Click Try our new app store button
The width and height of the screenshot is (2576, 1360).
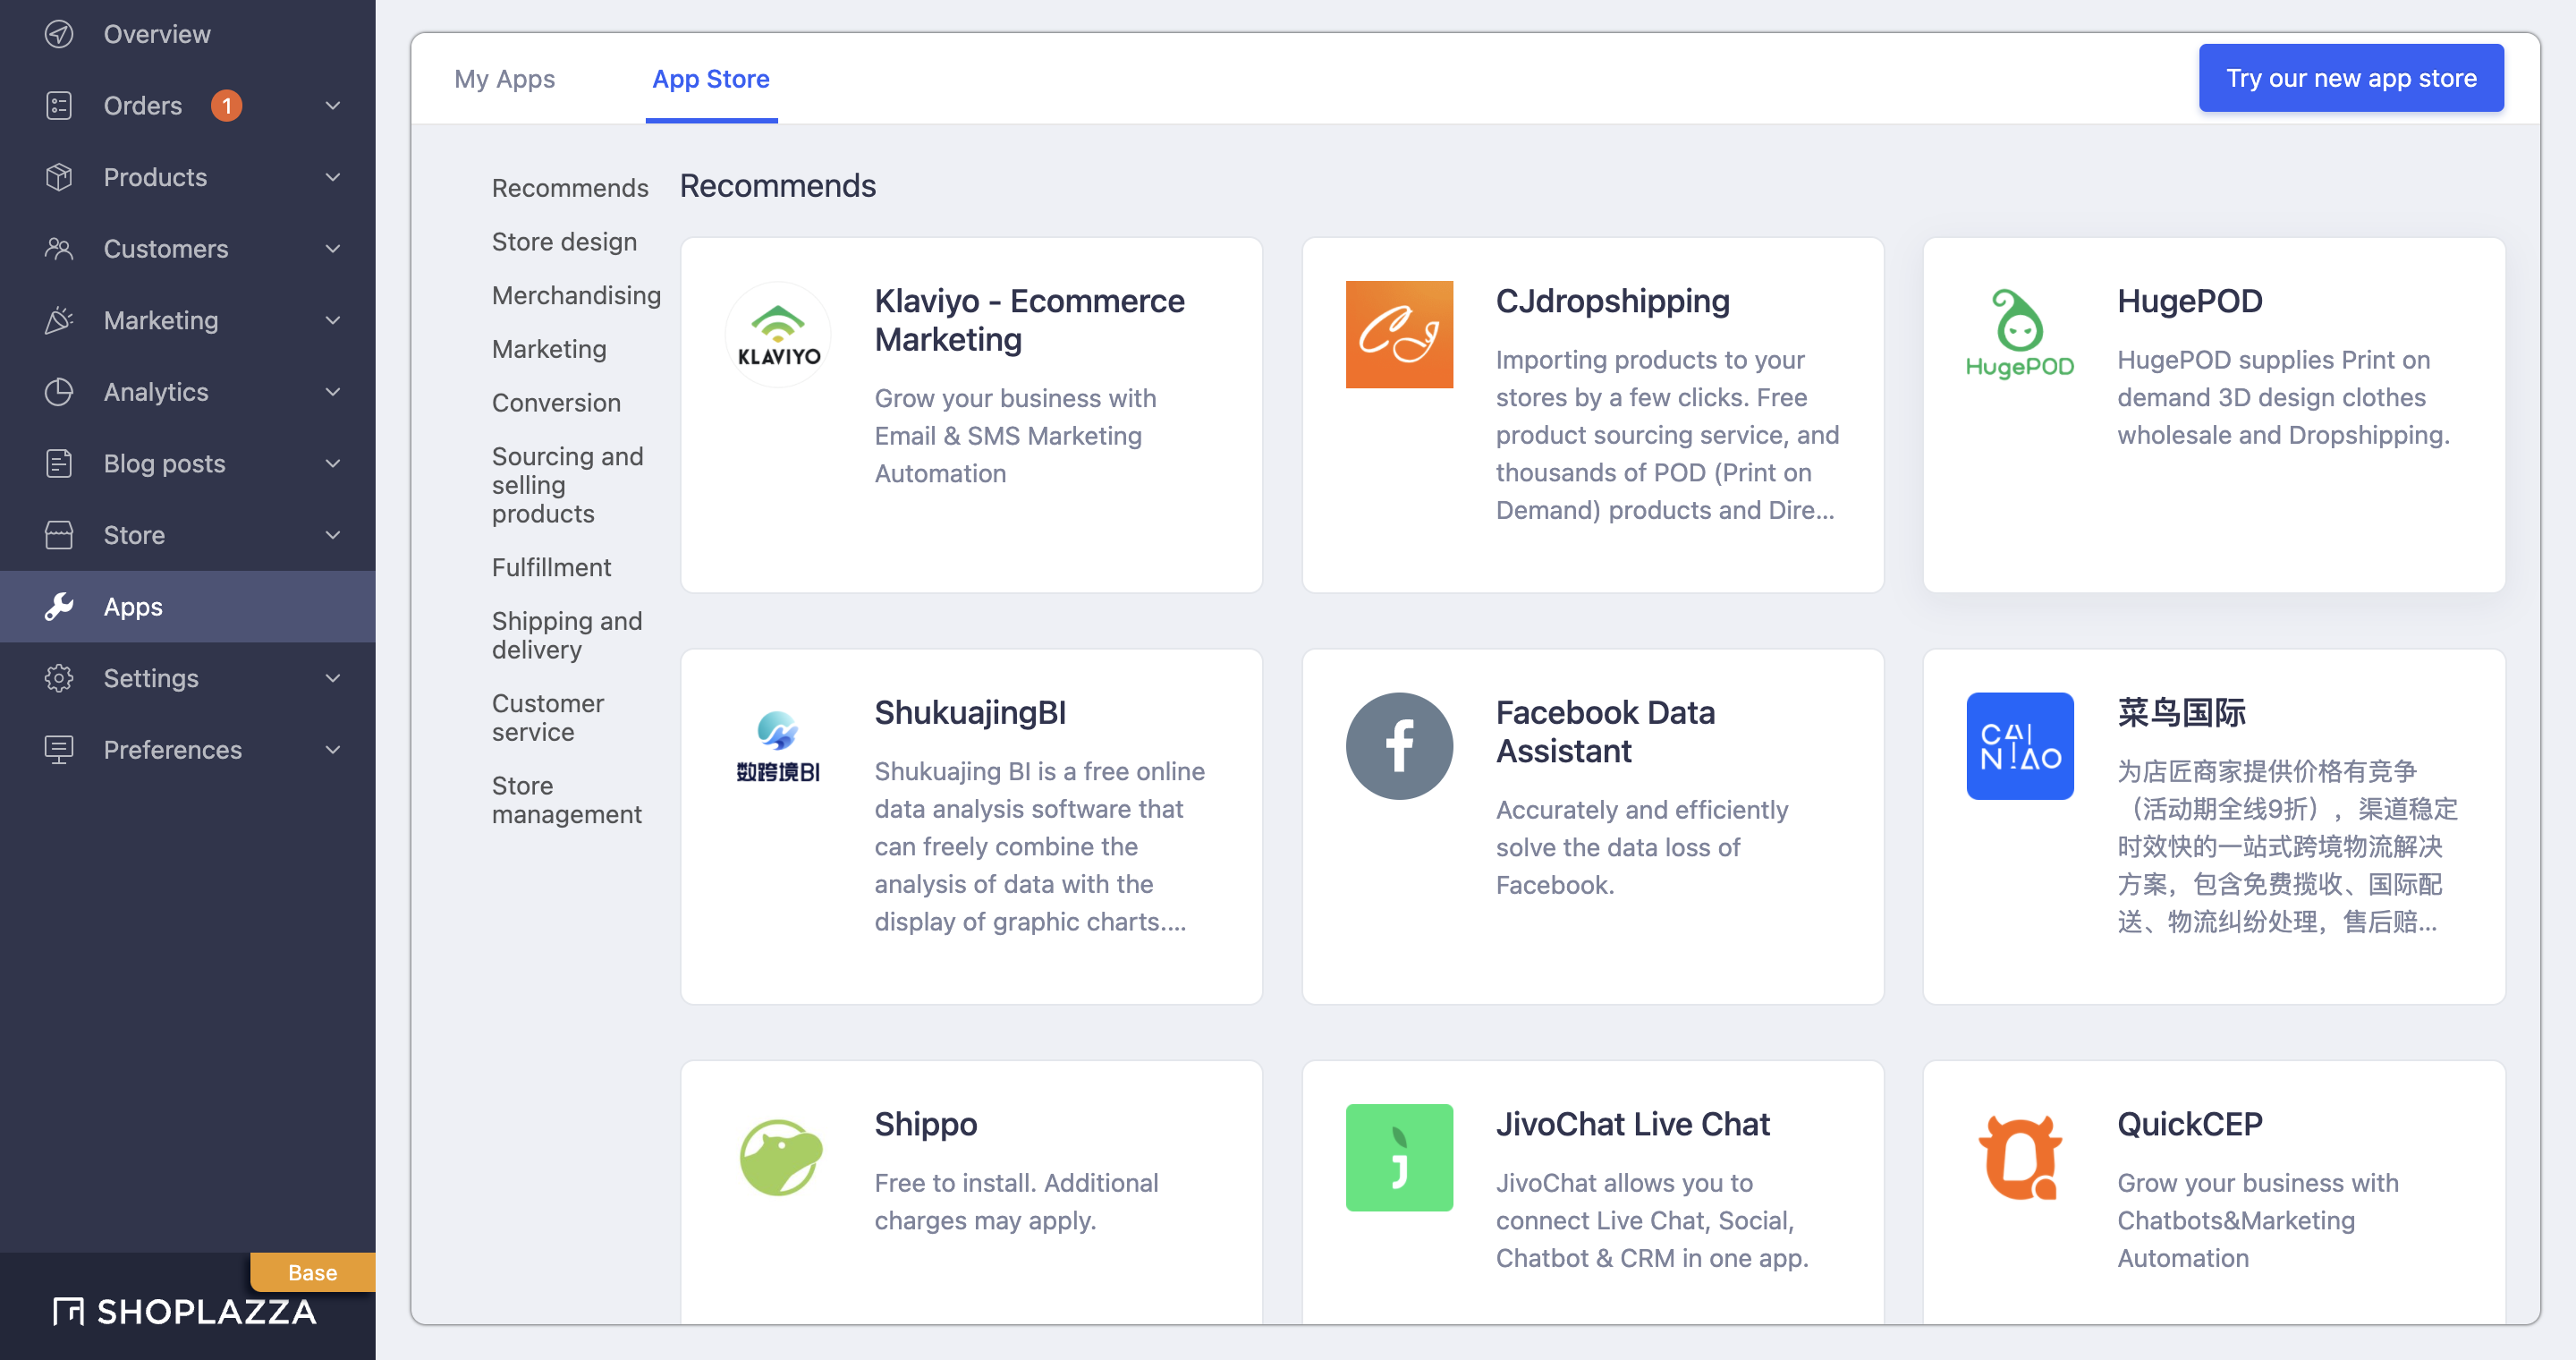tap(2350, 78)
